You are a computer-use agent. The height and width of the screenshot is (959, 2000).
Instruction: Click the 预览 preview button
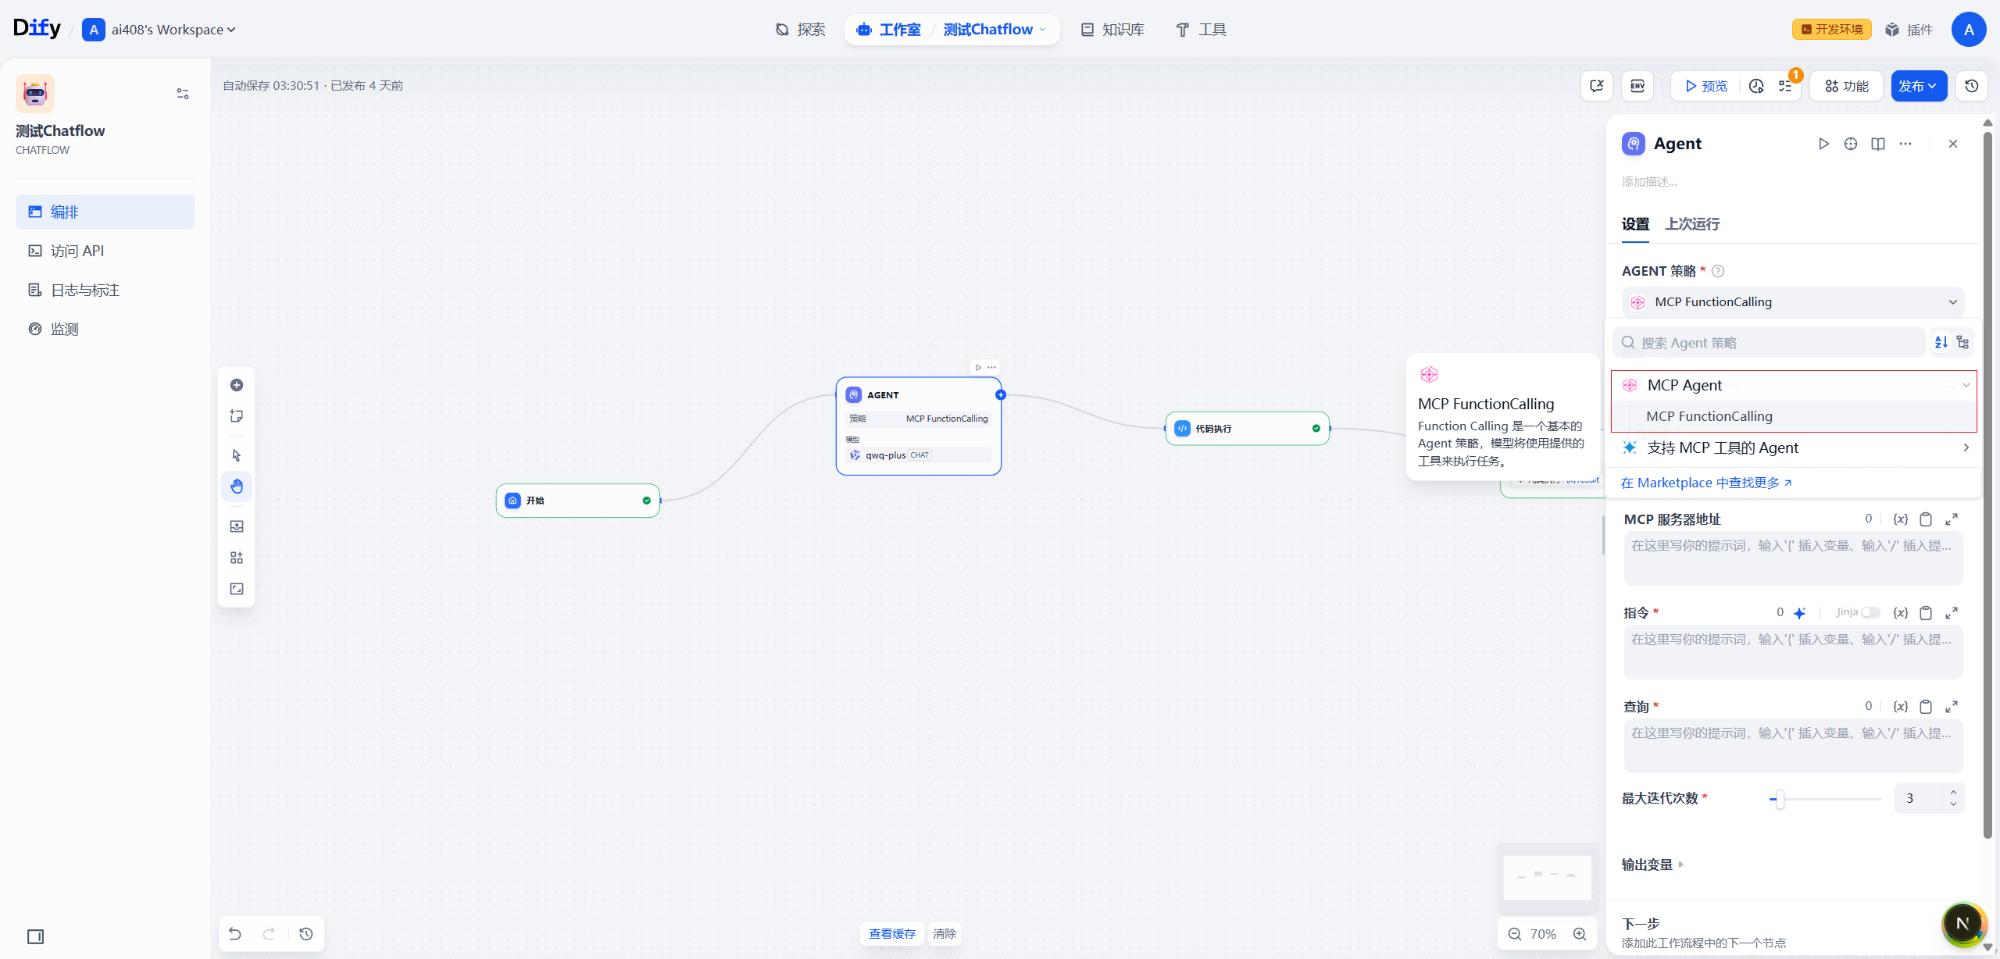pyautogui.click(x=1706, y=86)
